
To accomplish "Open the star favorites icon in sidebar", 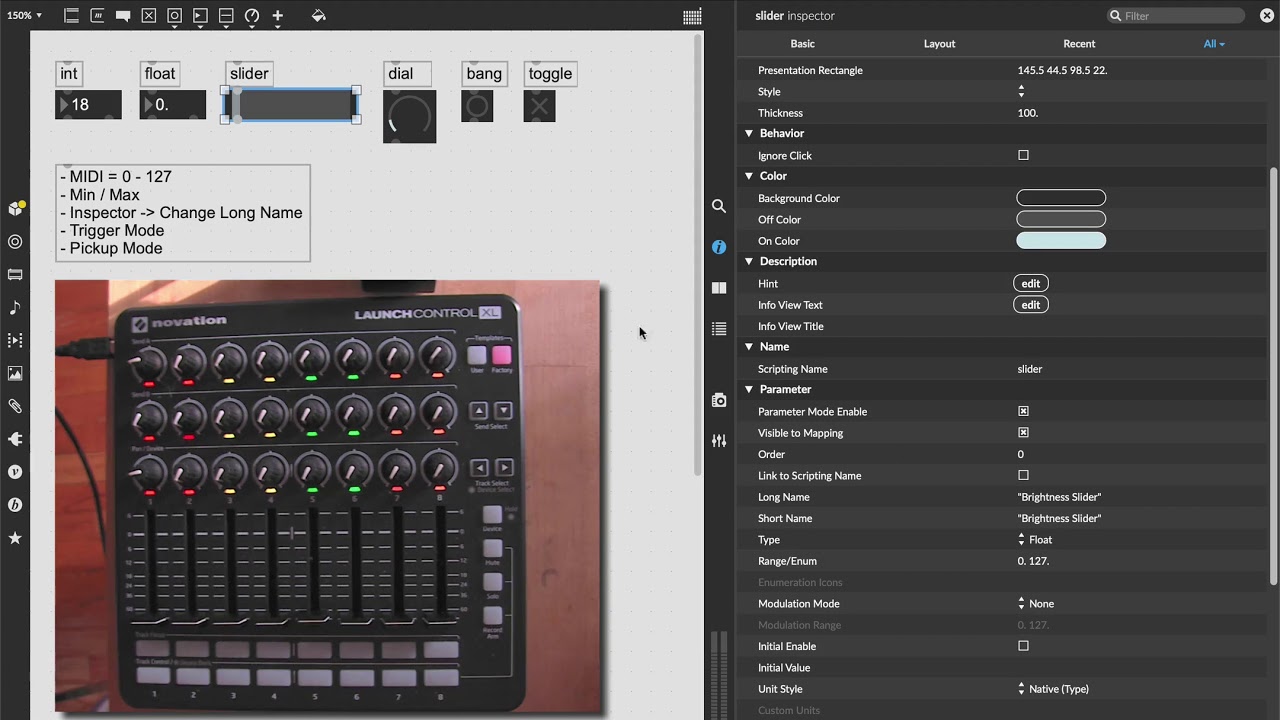I will (15, 538).
